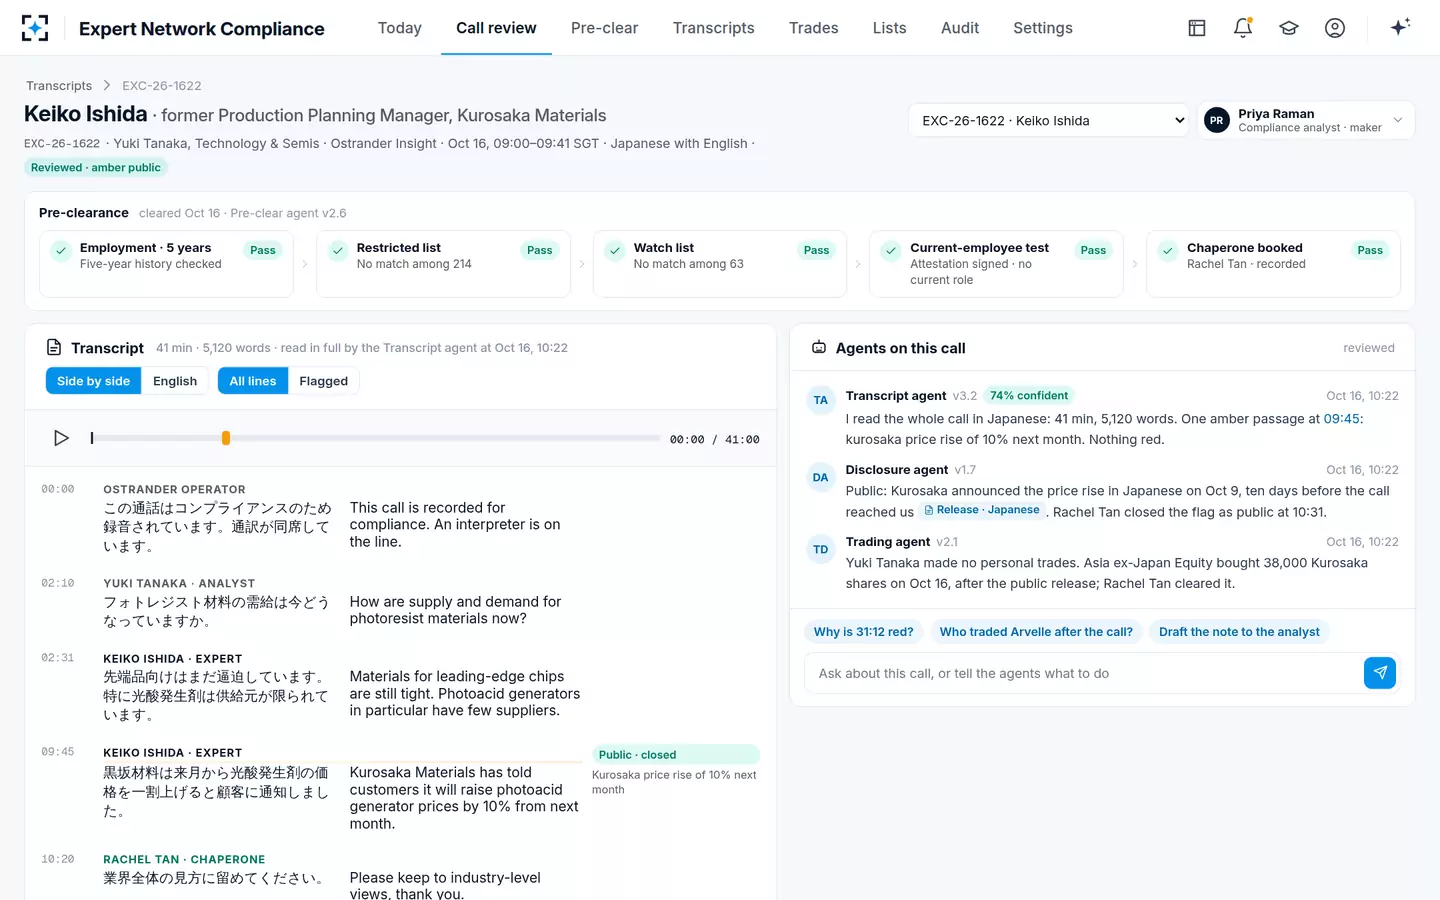Click the Watch list check icon
The image size is (1440, 900).
coord(615,250)
